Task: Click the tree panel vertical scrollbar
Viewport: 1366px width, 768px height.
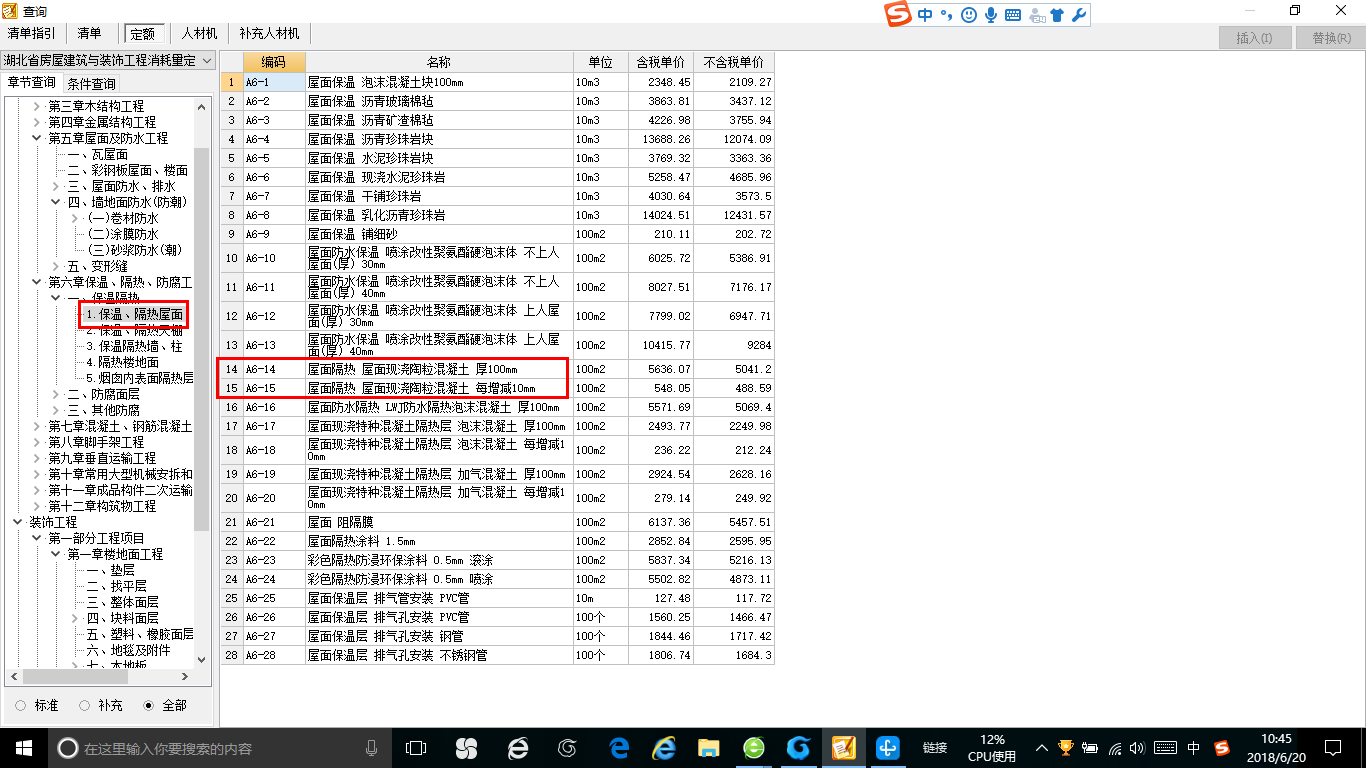Action: click(202, 340)
